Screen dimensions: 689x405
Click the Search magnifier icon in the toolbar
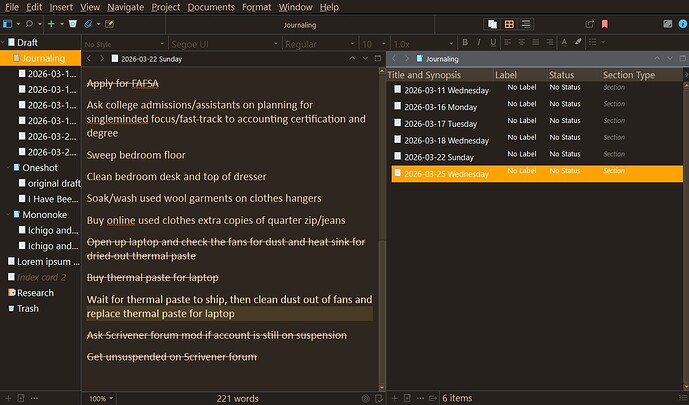[x=29, y=24]
